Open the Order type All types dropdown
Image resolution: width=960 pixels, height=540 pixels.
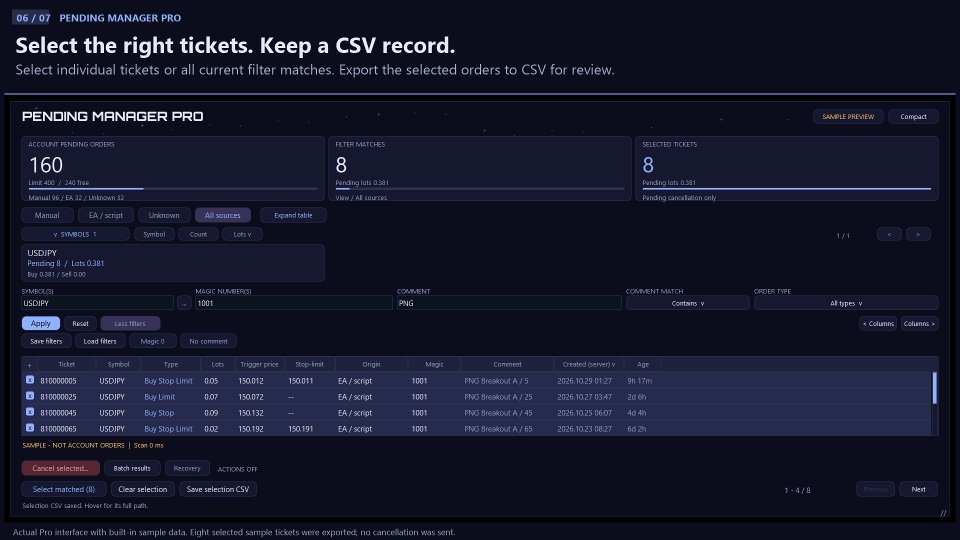[846, 303]
